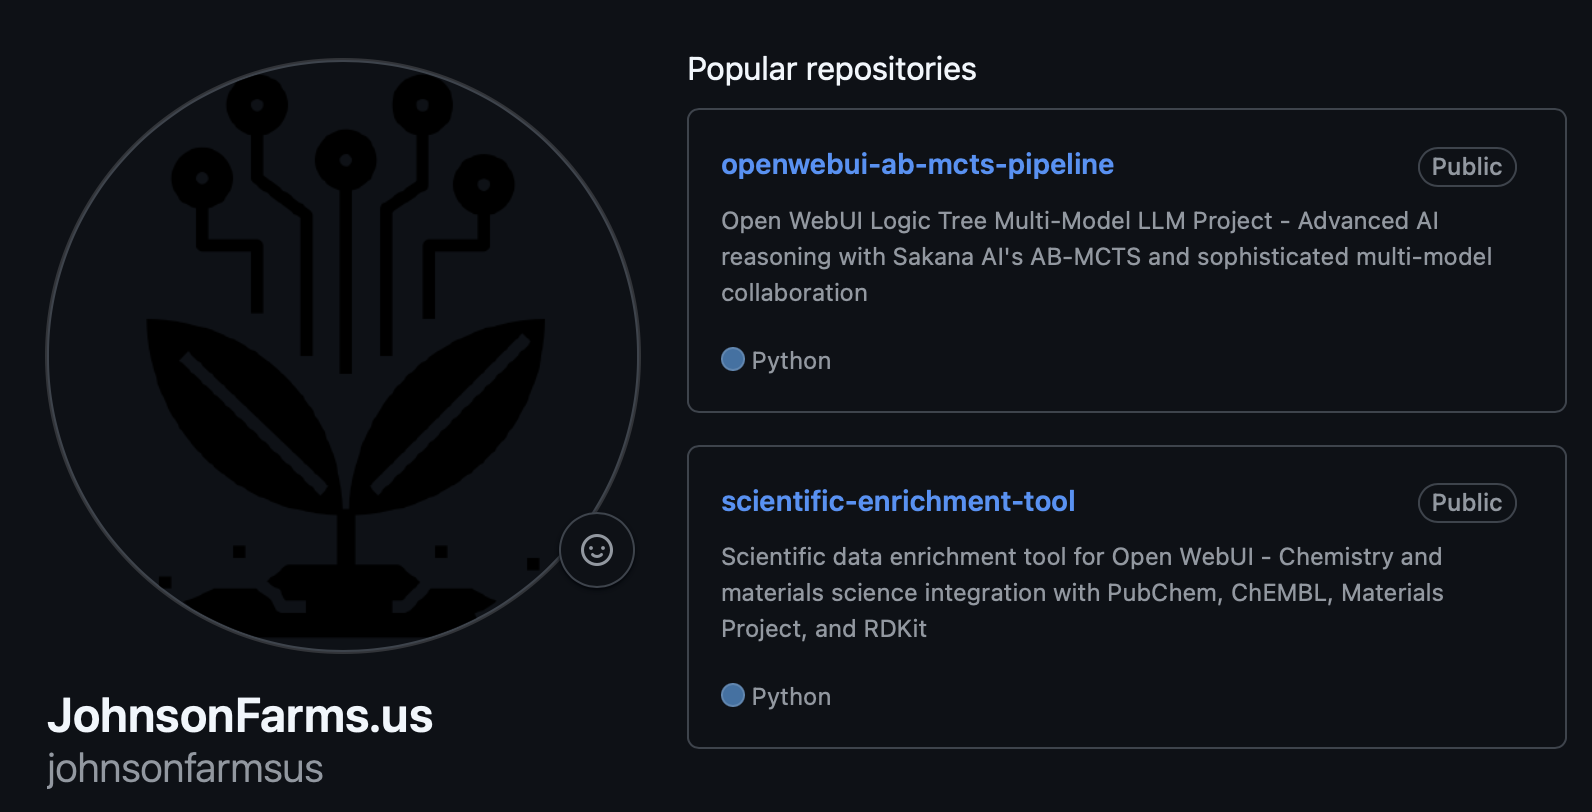Image resolution: width=1592 pixels, height=812 pixels.
Task: Click "Sakana AI's AB-MCTS" in the description
Action: coord(1016,257)
